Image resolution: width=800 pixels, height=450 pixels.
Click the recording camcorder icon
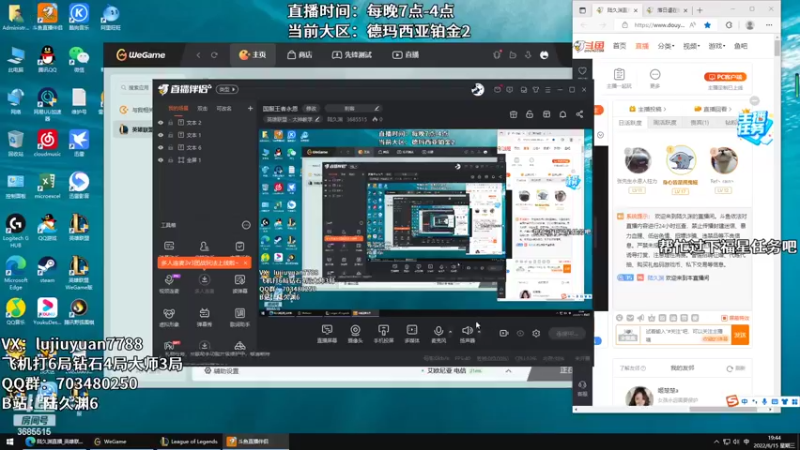pos(504,333)
